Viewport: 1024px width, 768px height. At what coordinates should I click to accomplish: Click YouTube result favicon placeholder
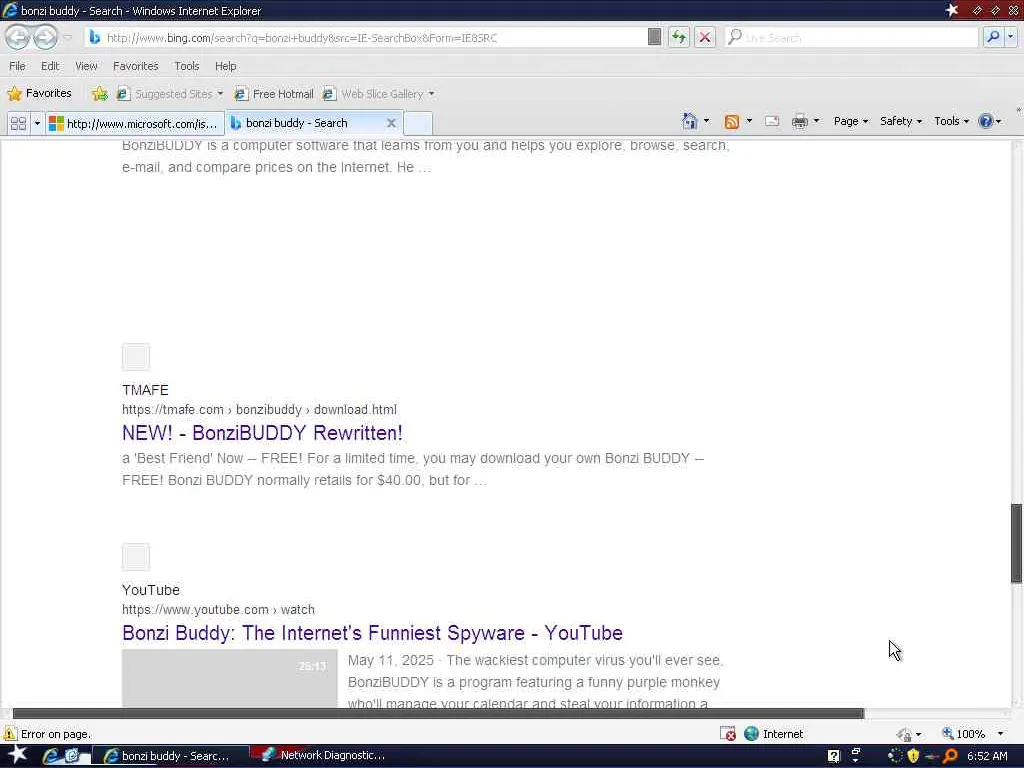click(x=136, y=556)
